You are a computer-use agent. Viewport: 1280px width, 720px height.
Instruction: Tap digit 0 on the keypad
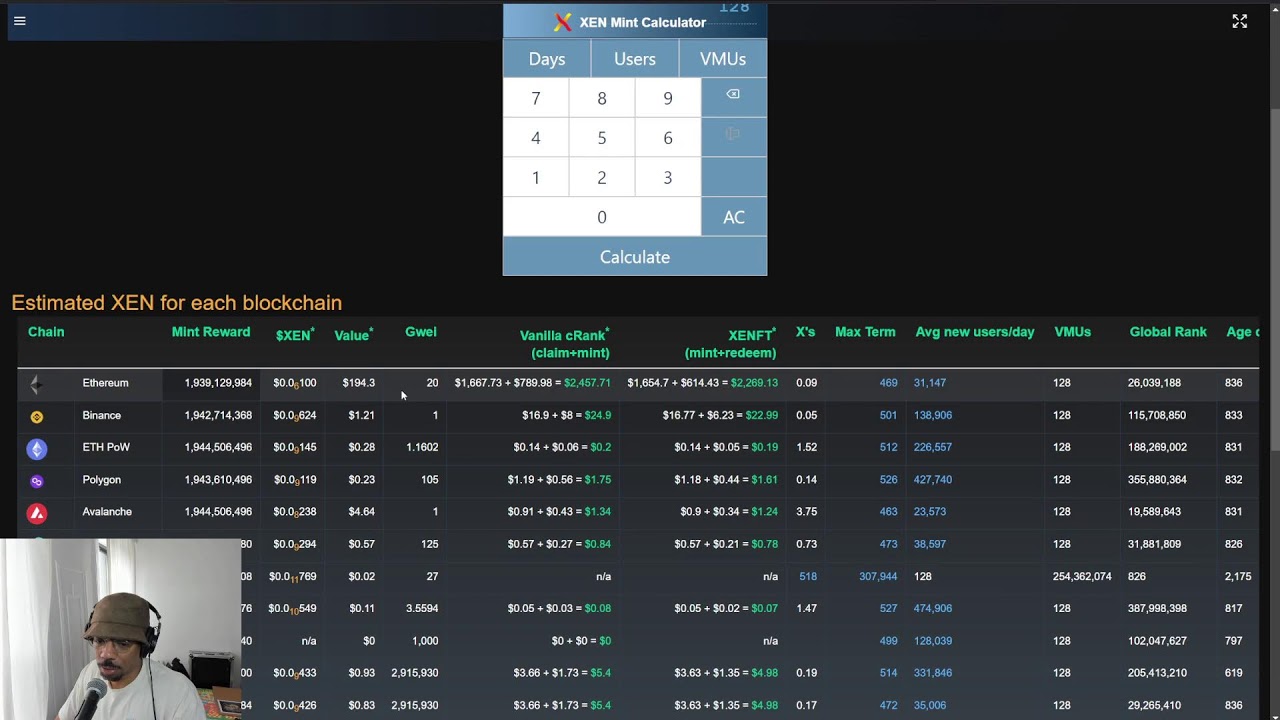click(602, 217)
